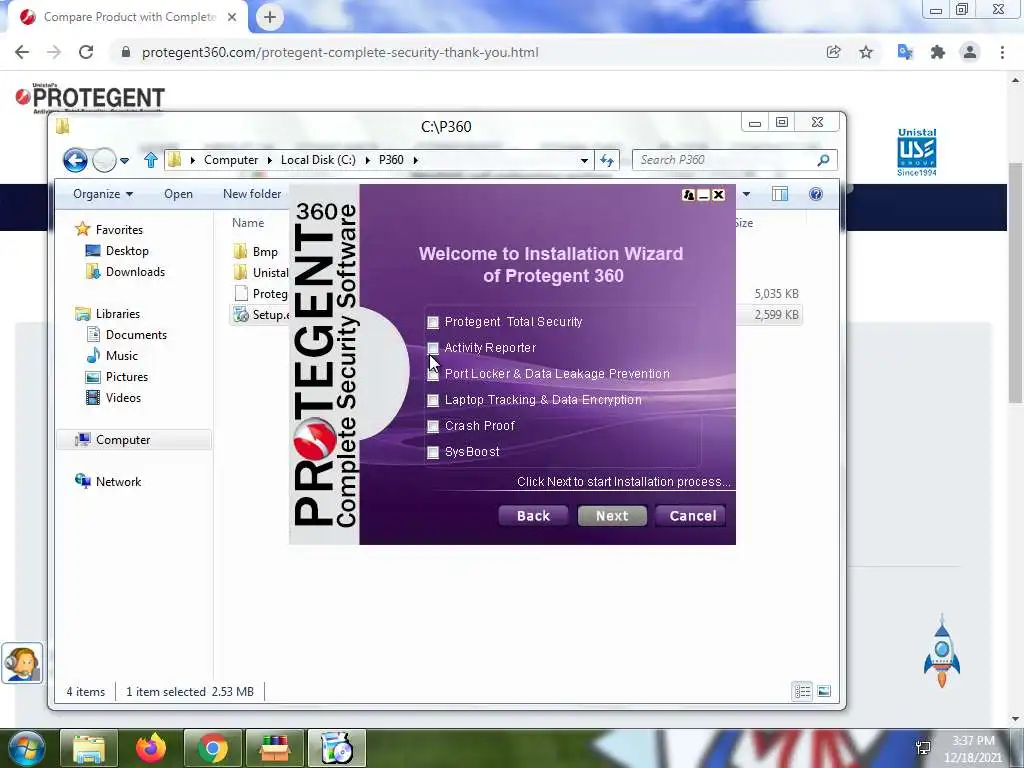Toggle the Explorer preview pane
1024x768 pixels.
coord(780,194)
